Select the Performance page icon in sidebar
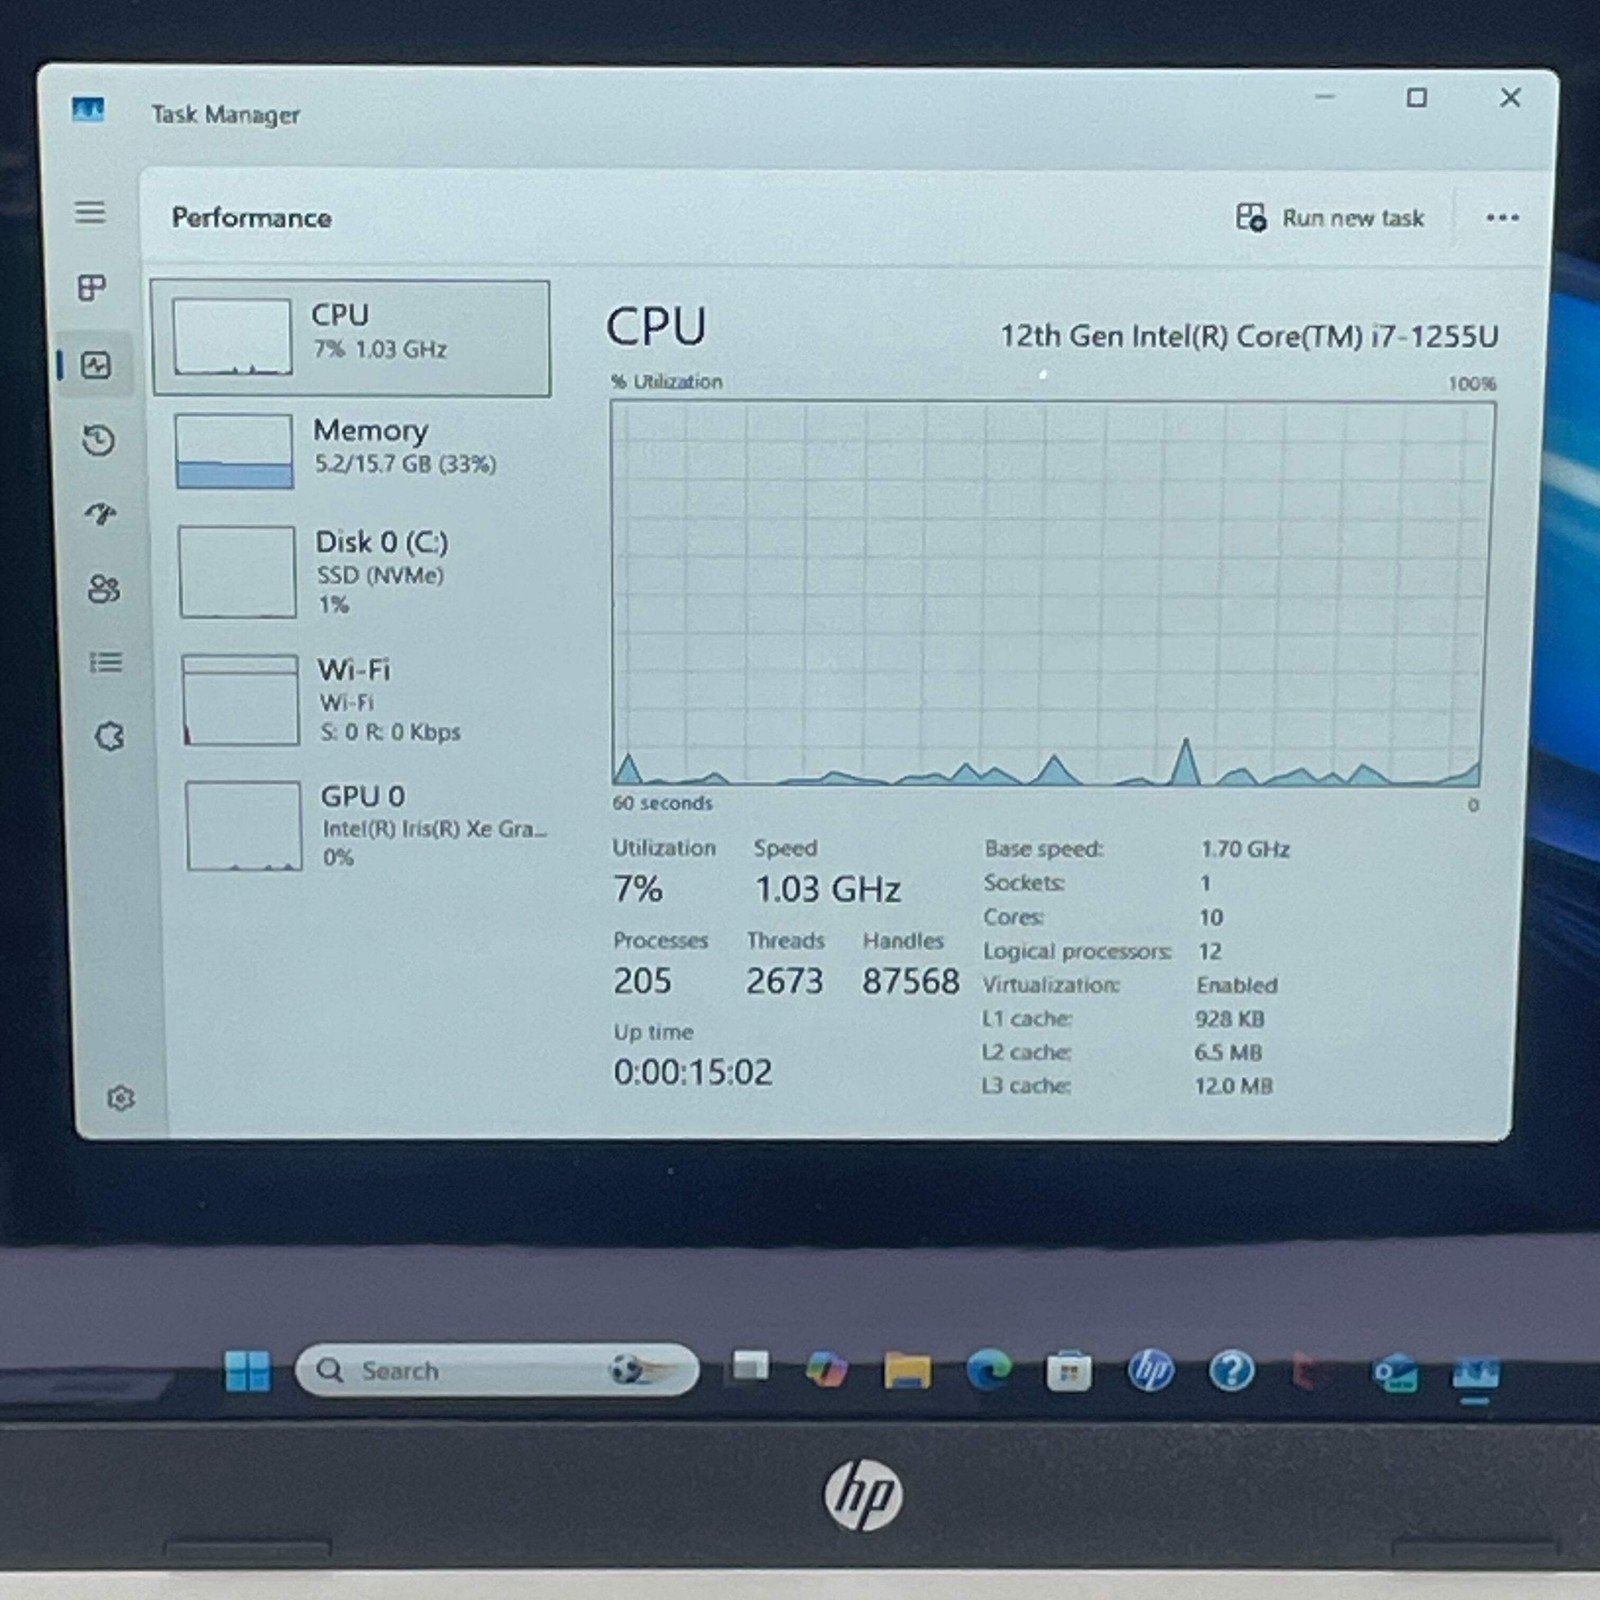The image size is (1600, 1600). [96, 365]
